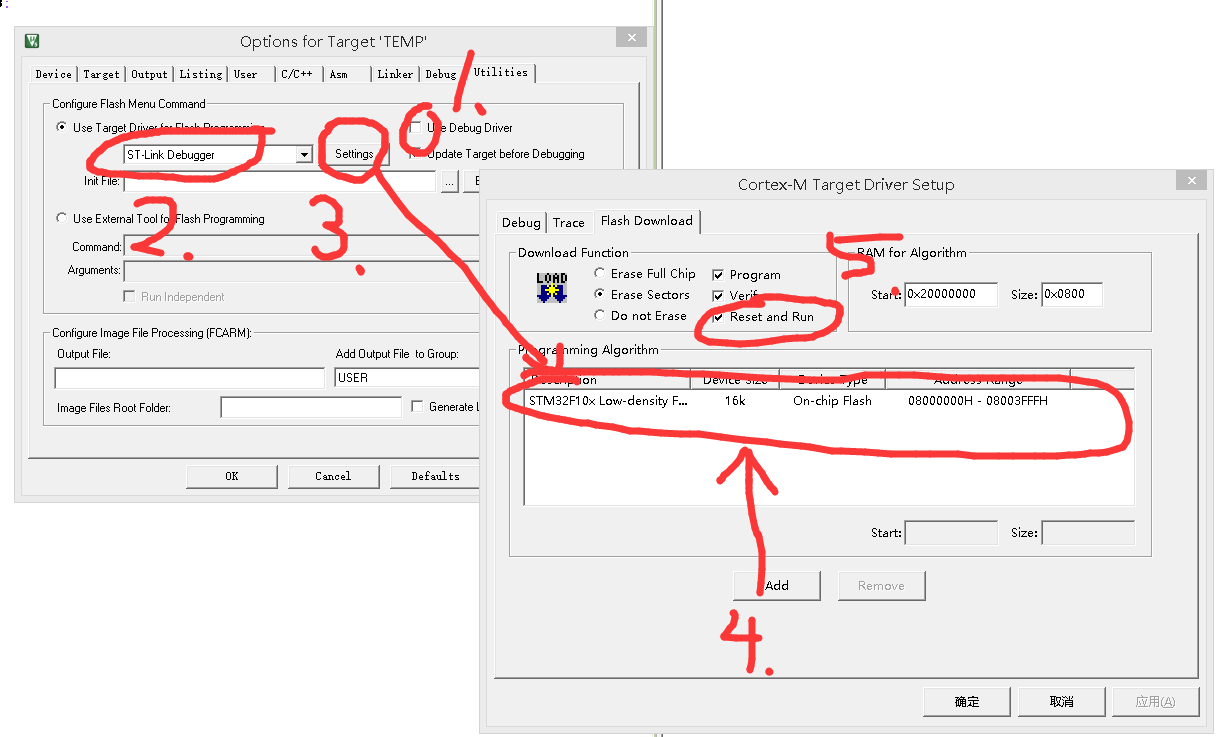Viewport: 1227px width, 737px height.
Task: Toggle Use Debug Driver checkbox
Action: click(x=415, y=128)
